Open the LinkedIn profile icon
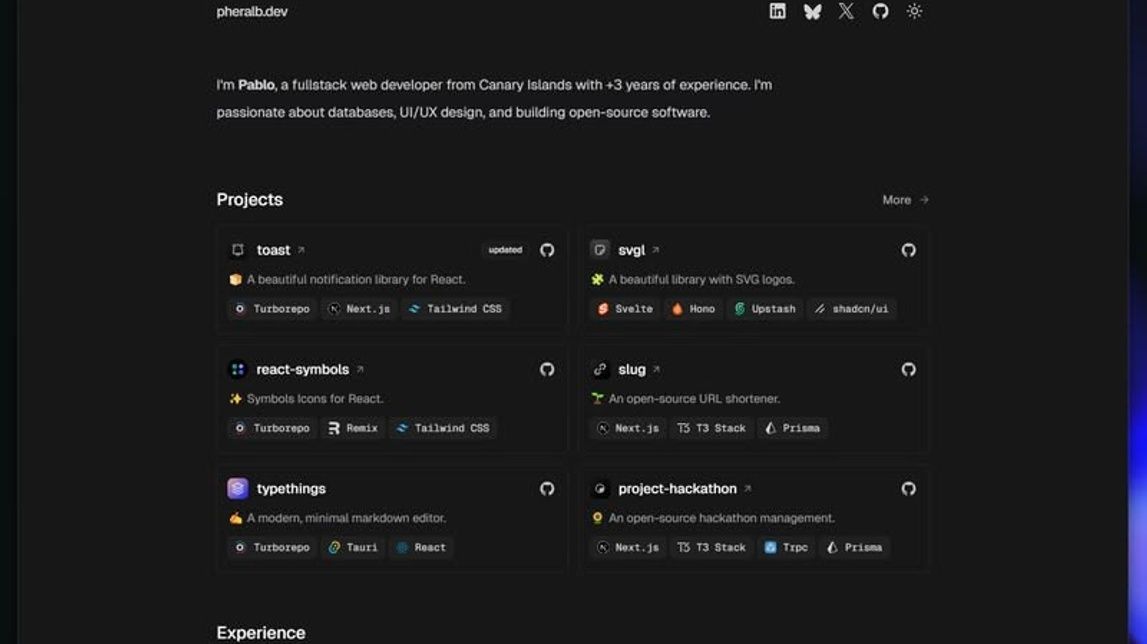The image size is (1147, 644). click(778, 11)
